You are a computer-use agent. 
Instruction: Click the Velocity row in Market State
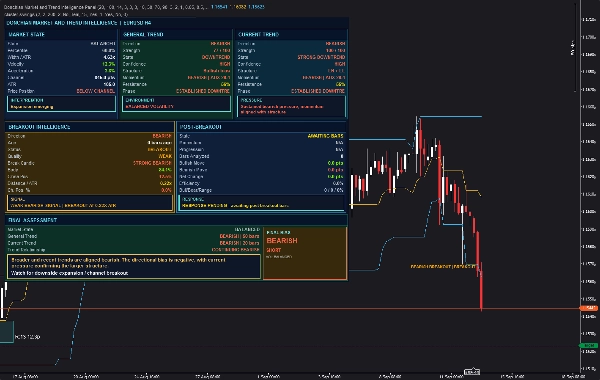point(61,64)
